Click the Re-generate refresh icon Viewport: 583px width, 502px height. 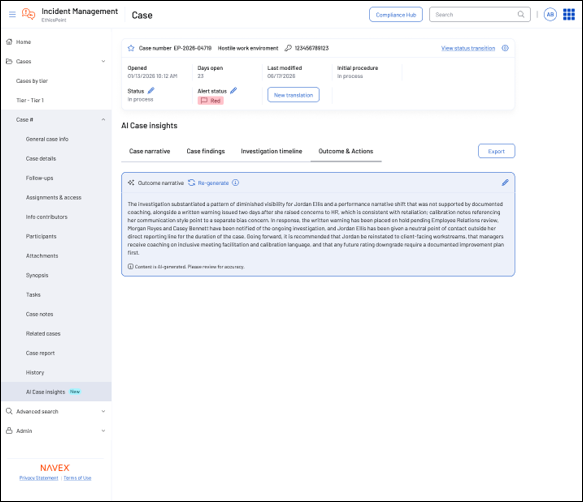[191, 183]
